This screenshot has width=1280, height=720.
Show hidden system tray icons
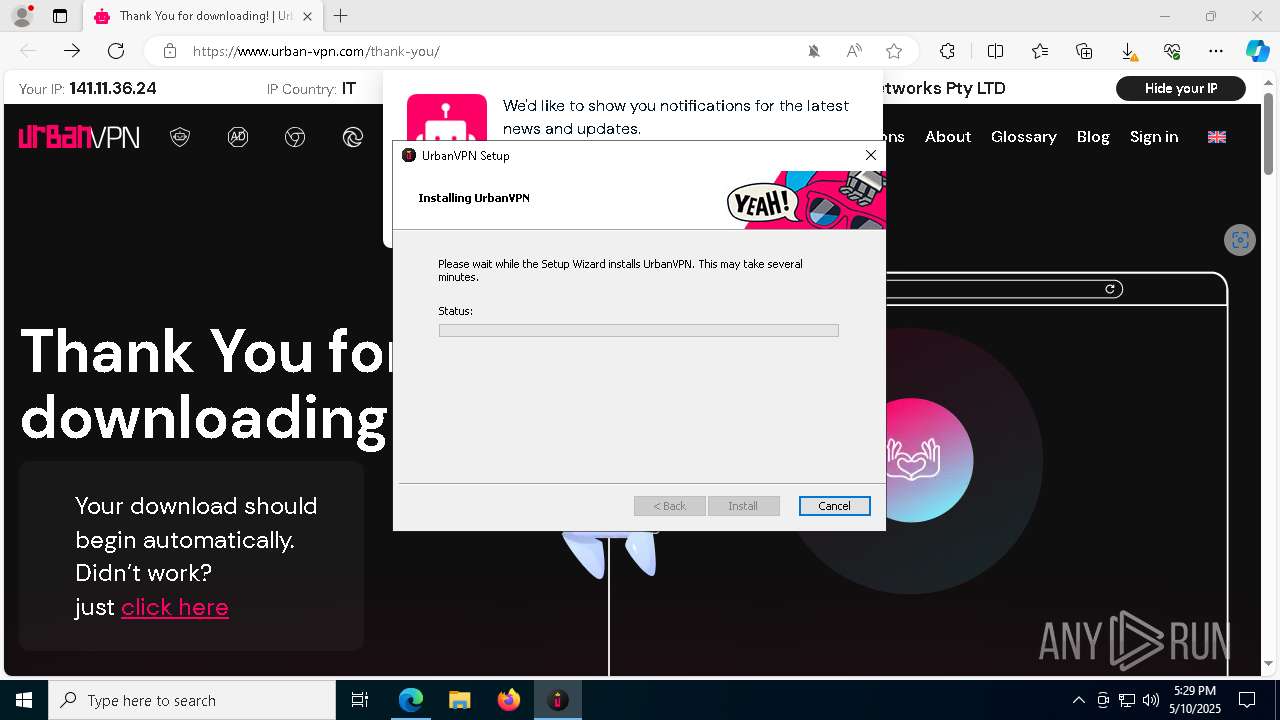click(1078, 700)
